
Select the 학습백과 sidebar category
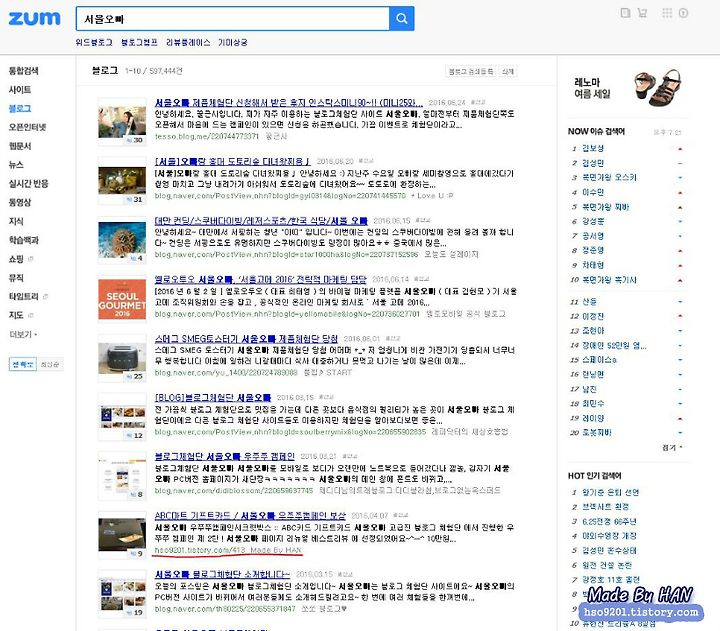coord(23,240)
